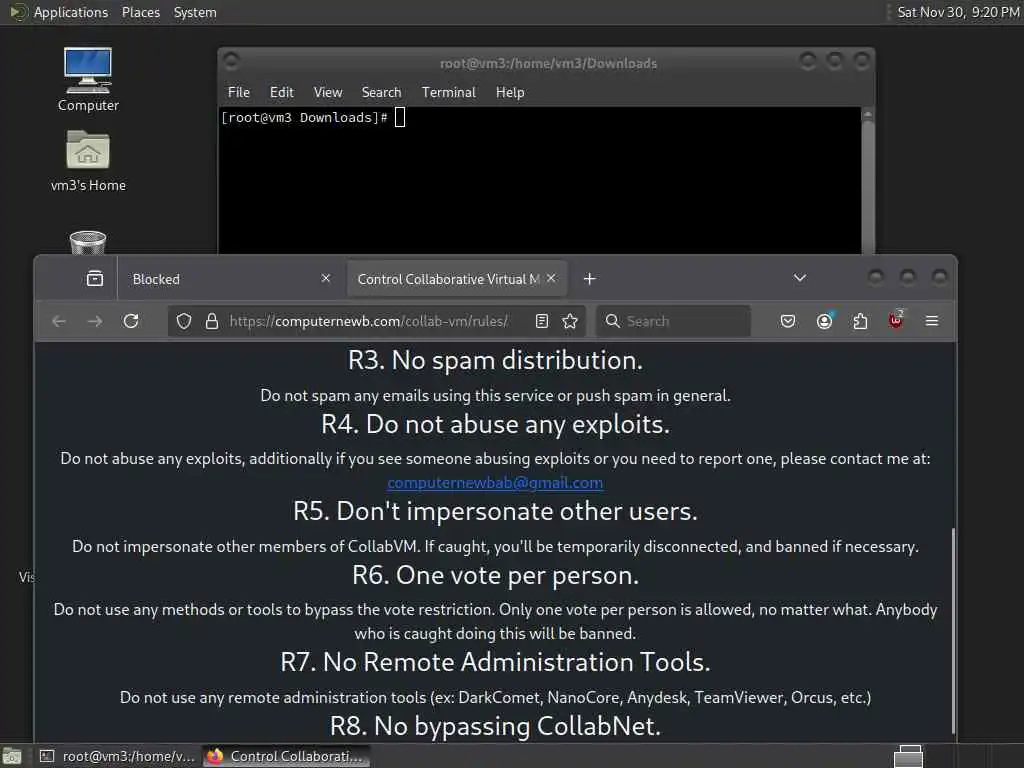Screen dimensions: 1024x768
Task: Click the R4. Do not abuse any exploits heading
Action: pos(495,424)
